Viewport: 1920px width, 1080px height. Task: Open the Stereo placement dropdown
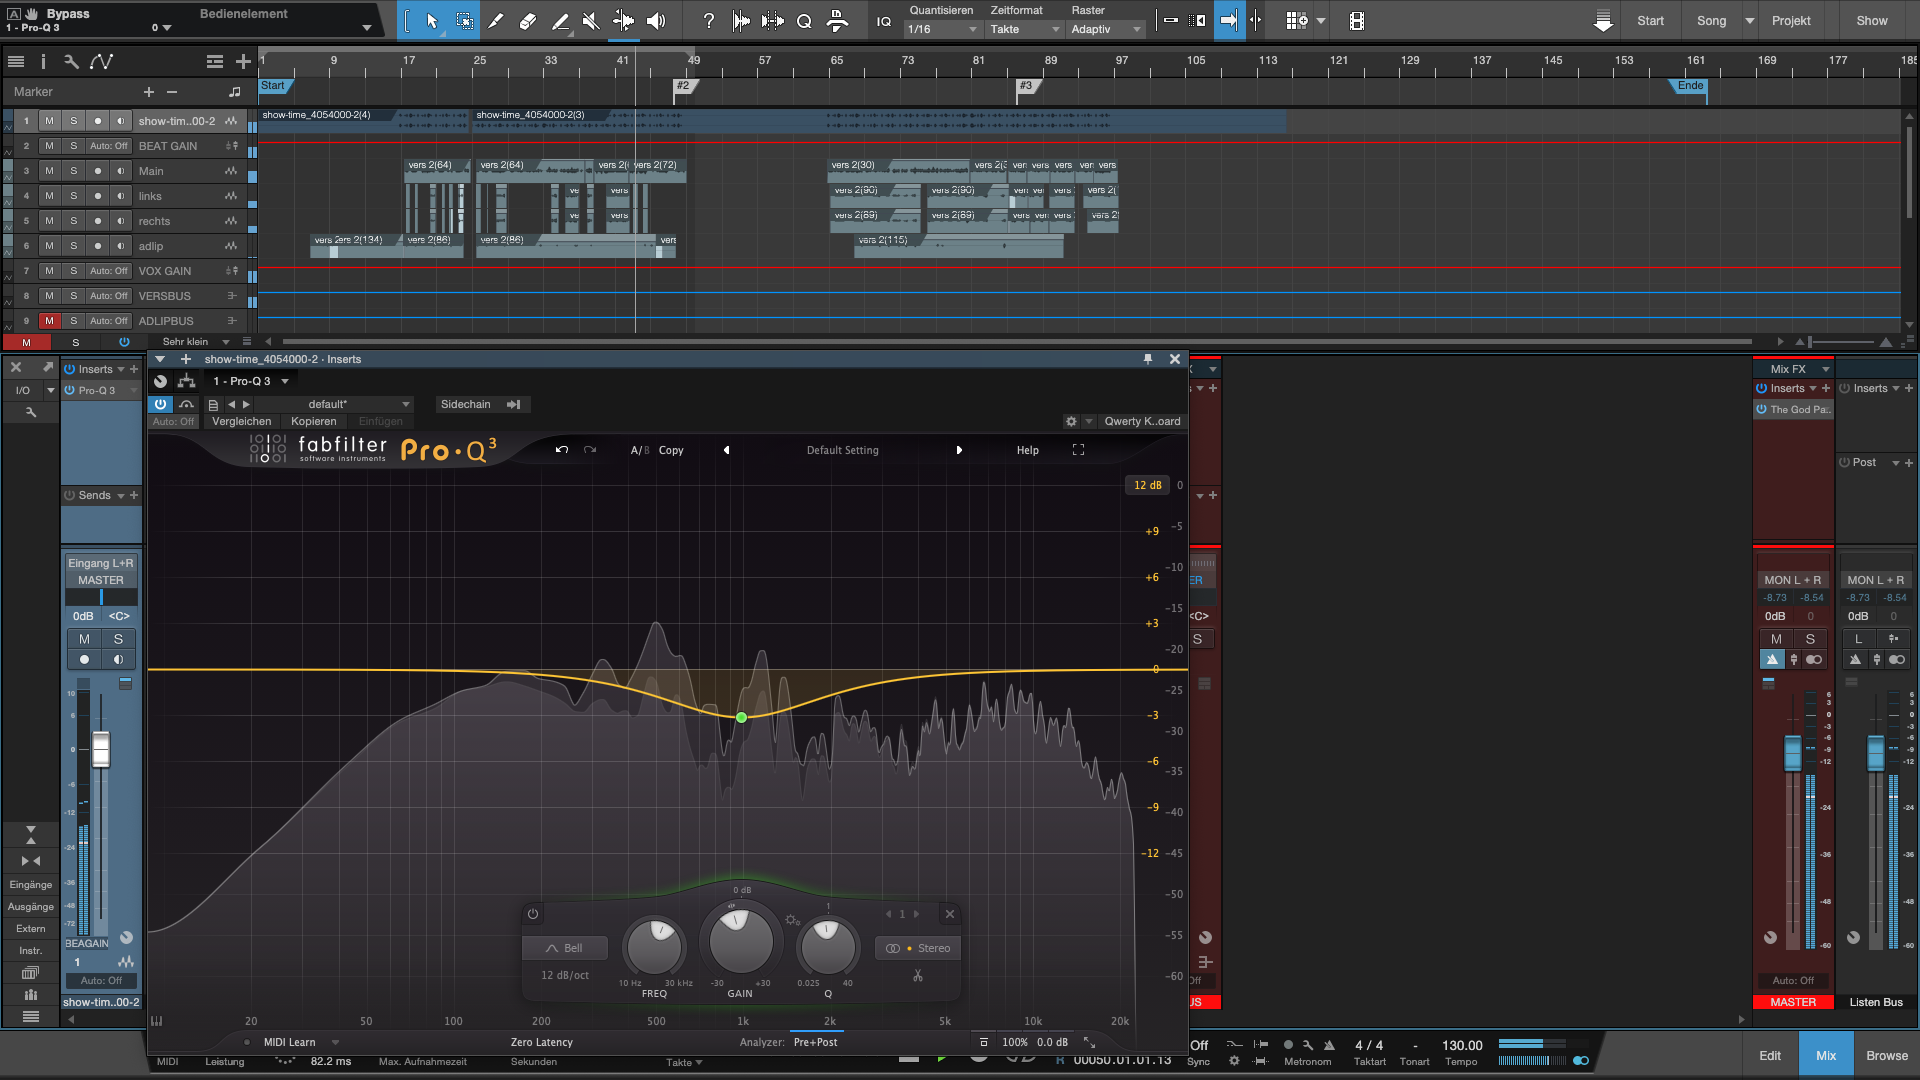point(918,948)
